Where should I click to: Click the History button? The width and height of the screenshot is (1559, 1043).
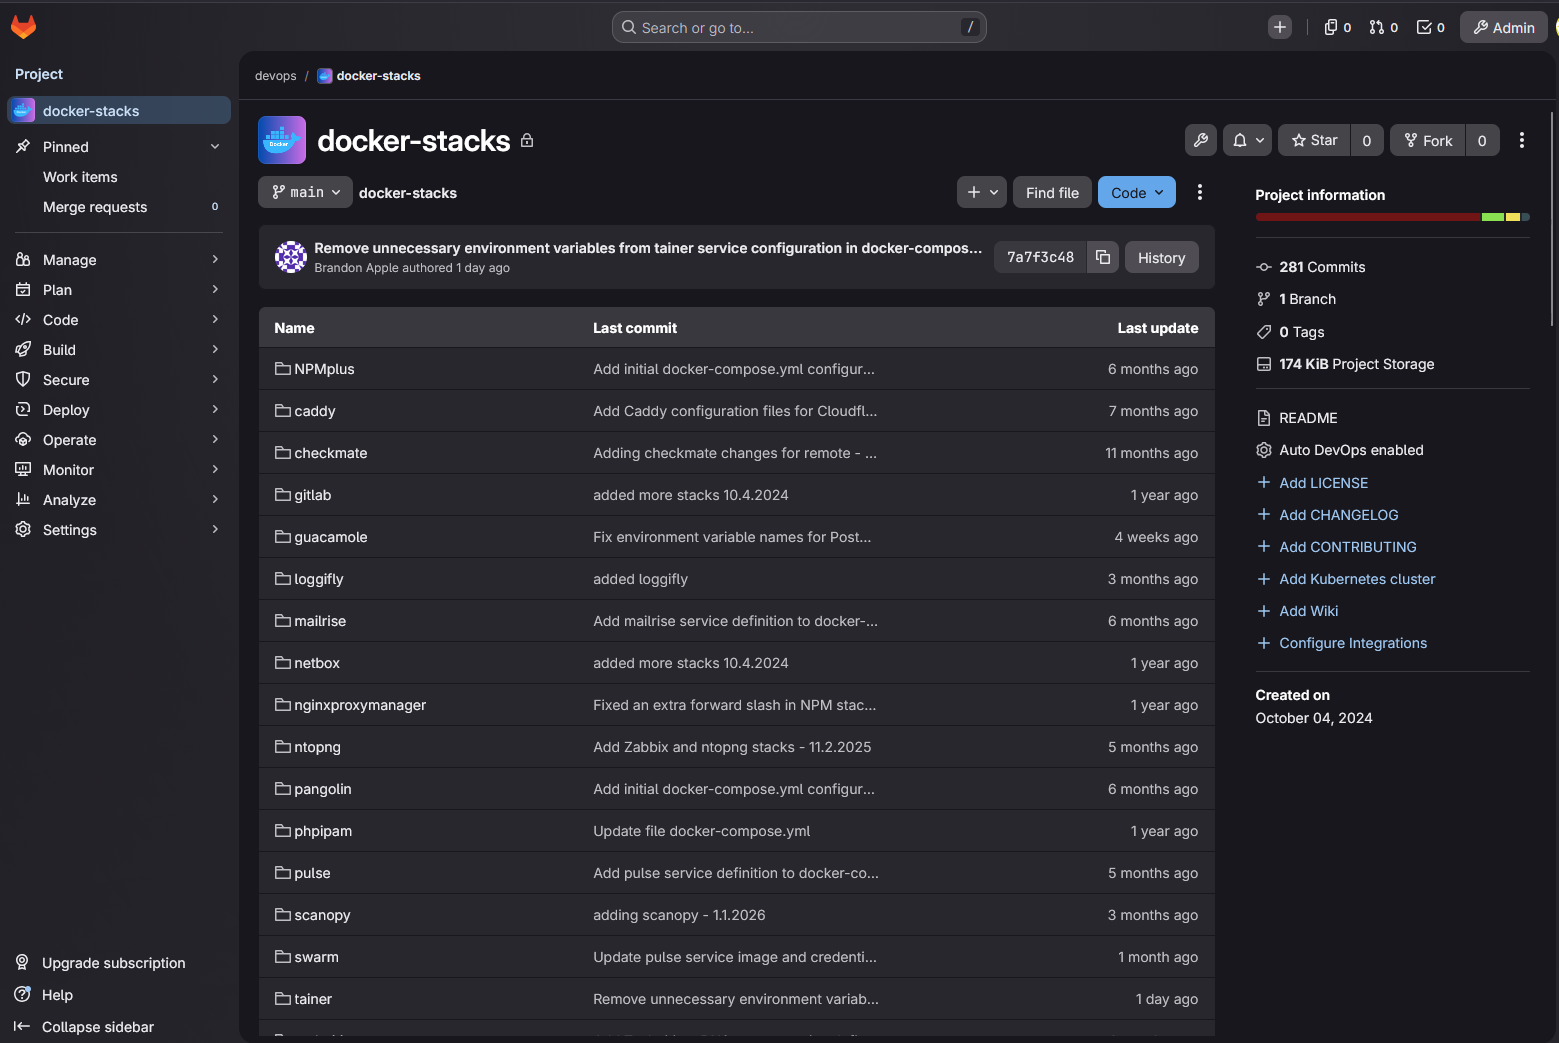(1161, 257)
